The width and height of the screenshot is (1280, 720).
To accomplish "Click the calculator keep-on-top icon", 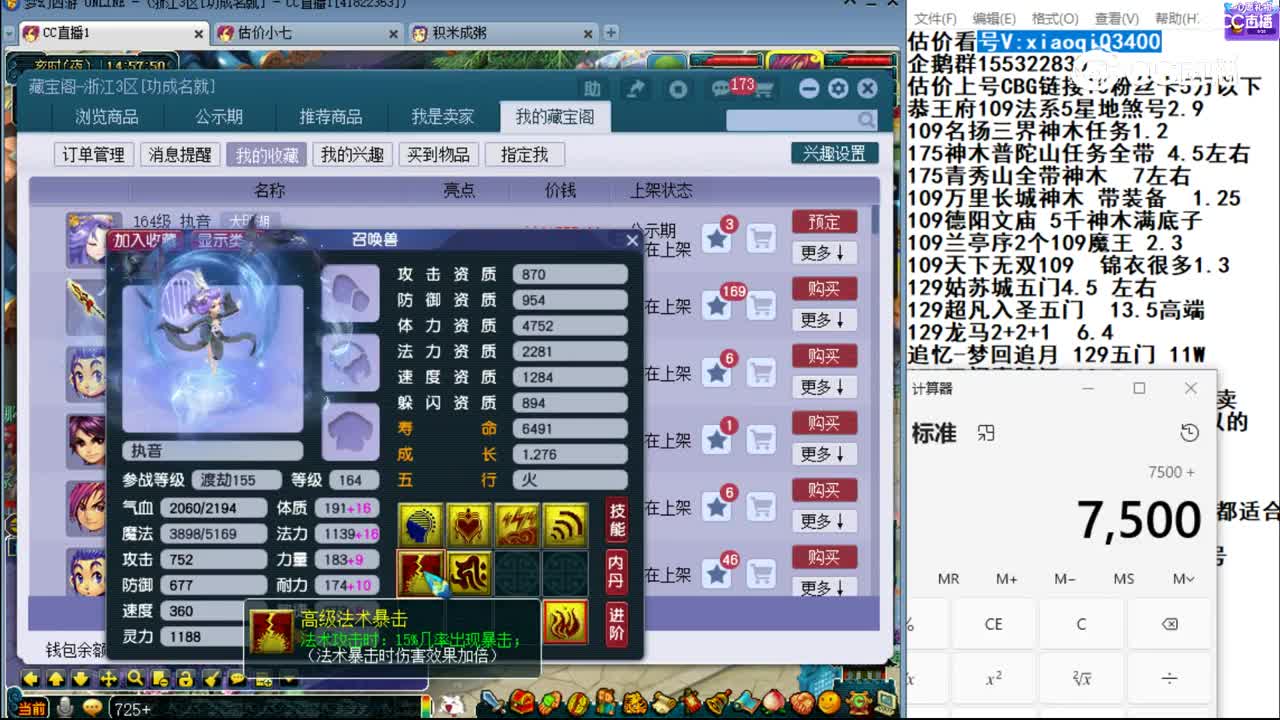I will [986, 433].
